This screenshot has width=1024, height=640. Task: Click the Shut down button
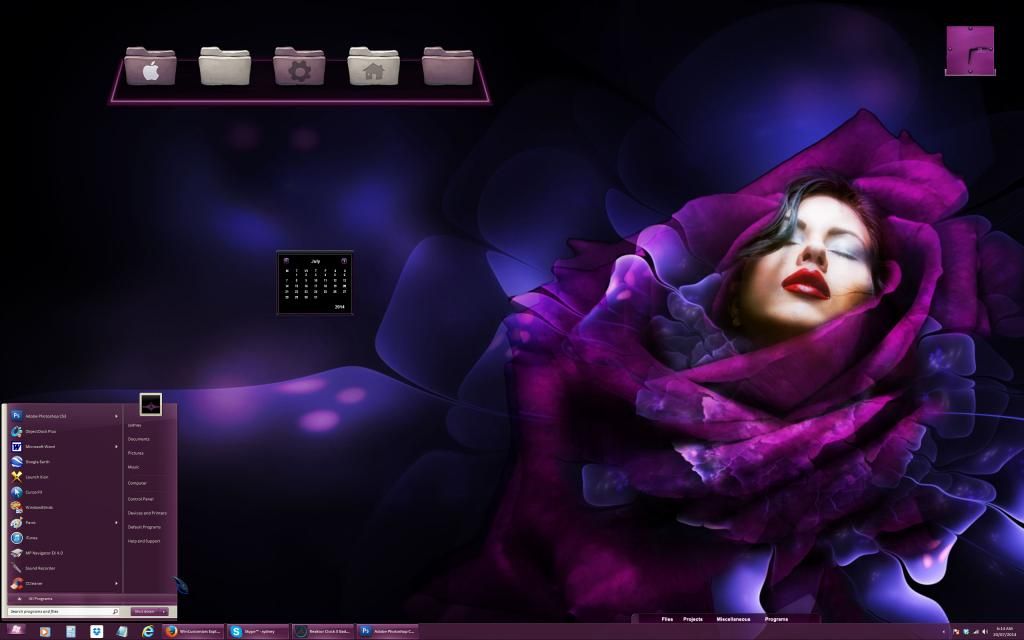point(144,611)
